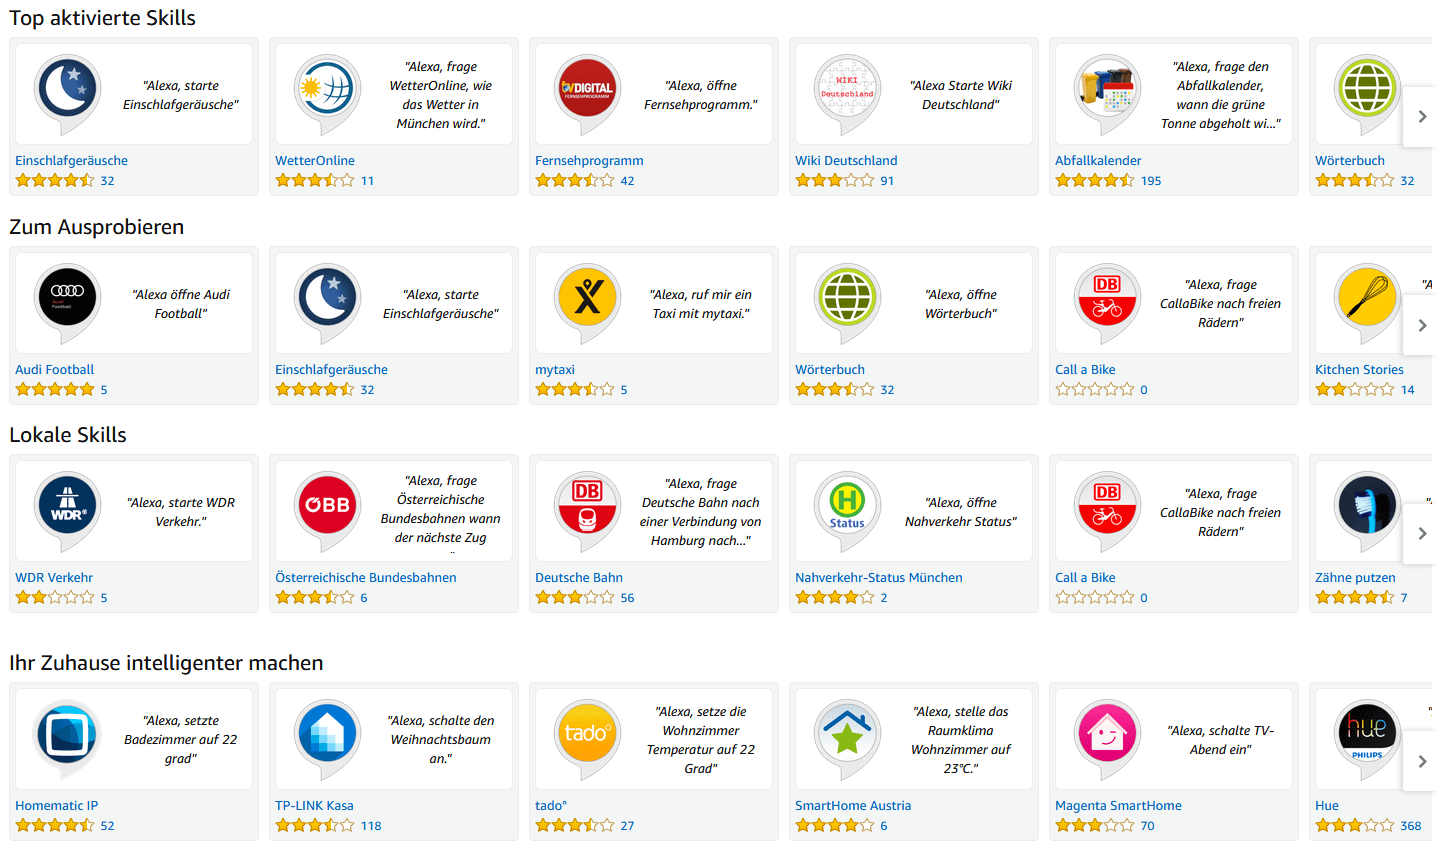The height and width of the screenshot is (858, 1442).
Task: Click the ÖBB red logo icon
Action: tap(327, 506)
